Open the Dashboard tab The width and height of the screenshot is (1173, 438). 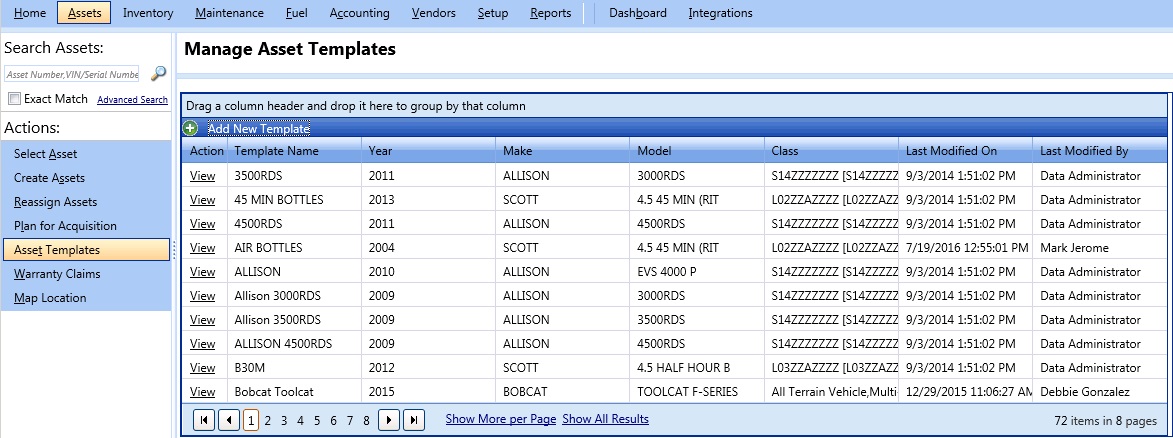tap(637, 13)
